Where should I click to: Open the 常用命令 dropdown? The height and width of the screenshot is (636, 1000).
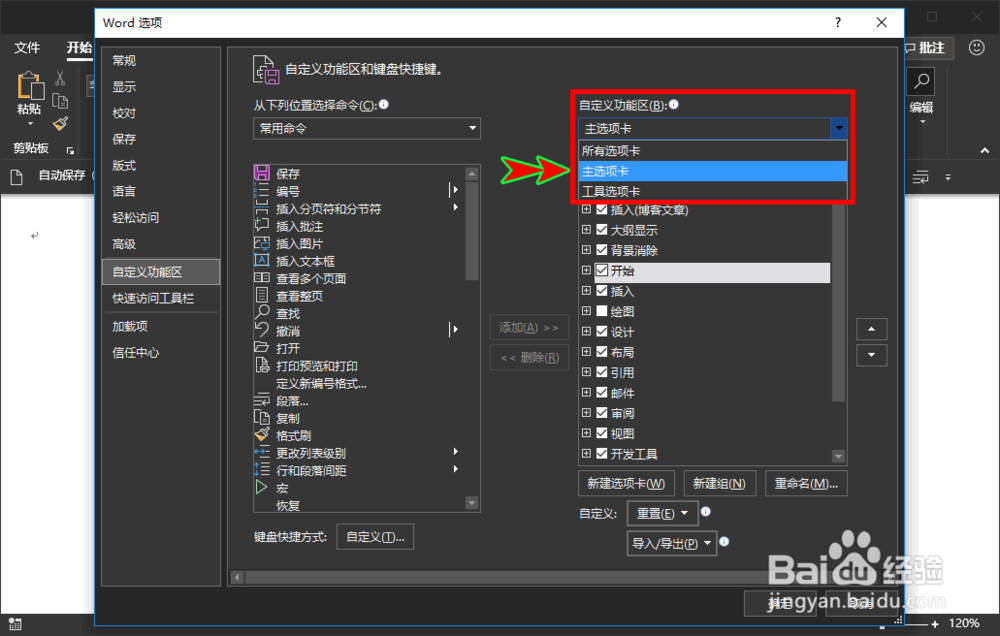(x=366, y=128)
